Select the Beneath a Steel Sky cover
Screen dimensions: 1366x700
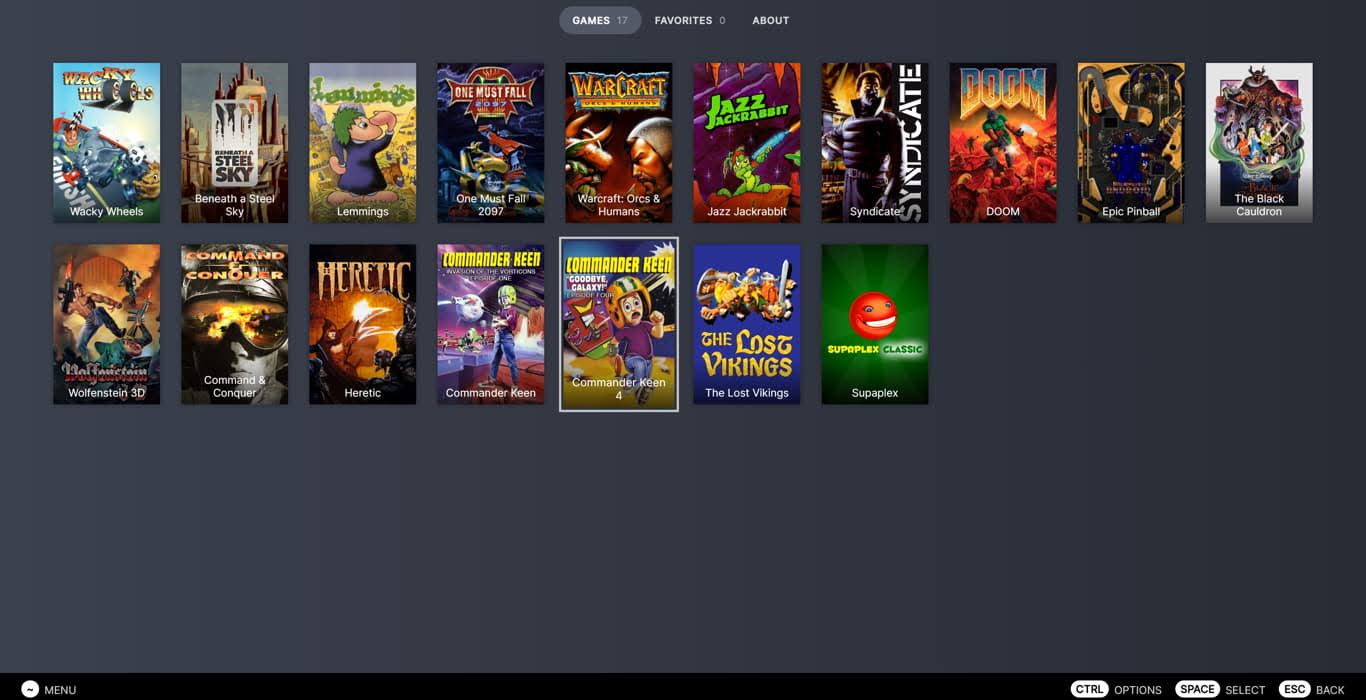point(234,142)
